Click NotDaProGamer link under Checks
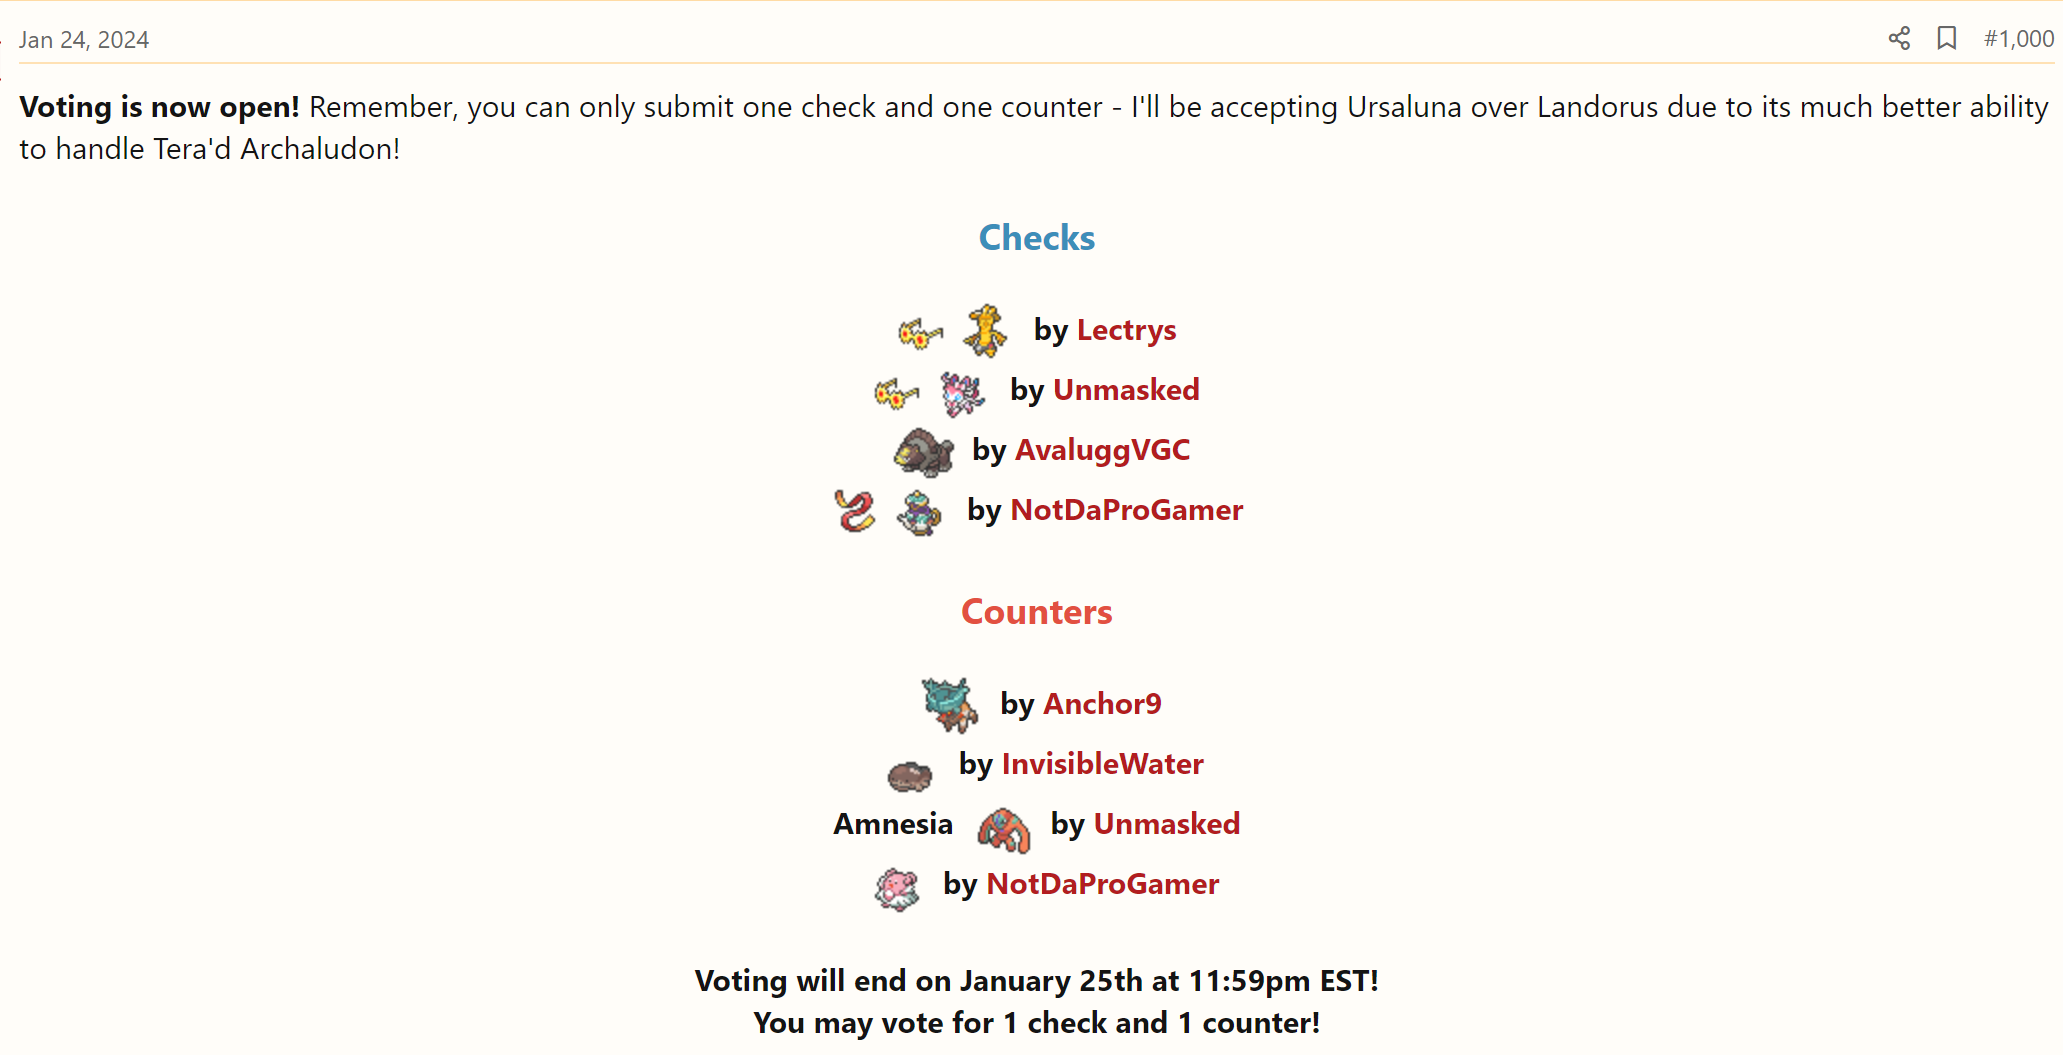2063x1055 pixels. coord(1126,510)
